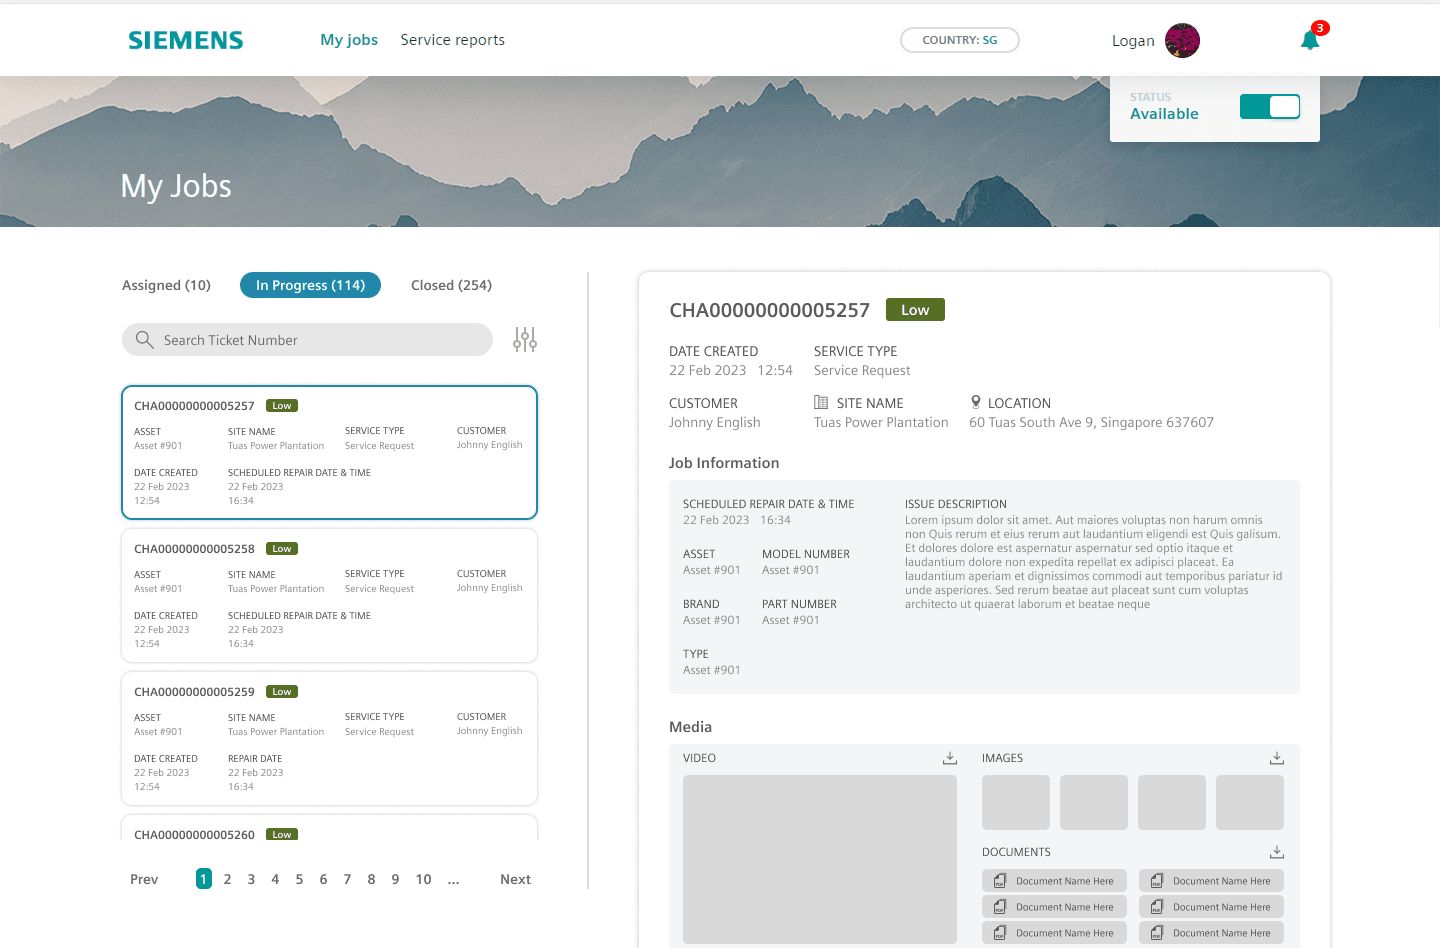The height and width of the screenshot is (948, 1440).
Task: Select job card CHA00000000005259
Action: pos(329,738)
